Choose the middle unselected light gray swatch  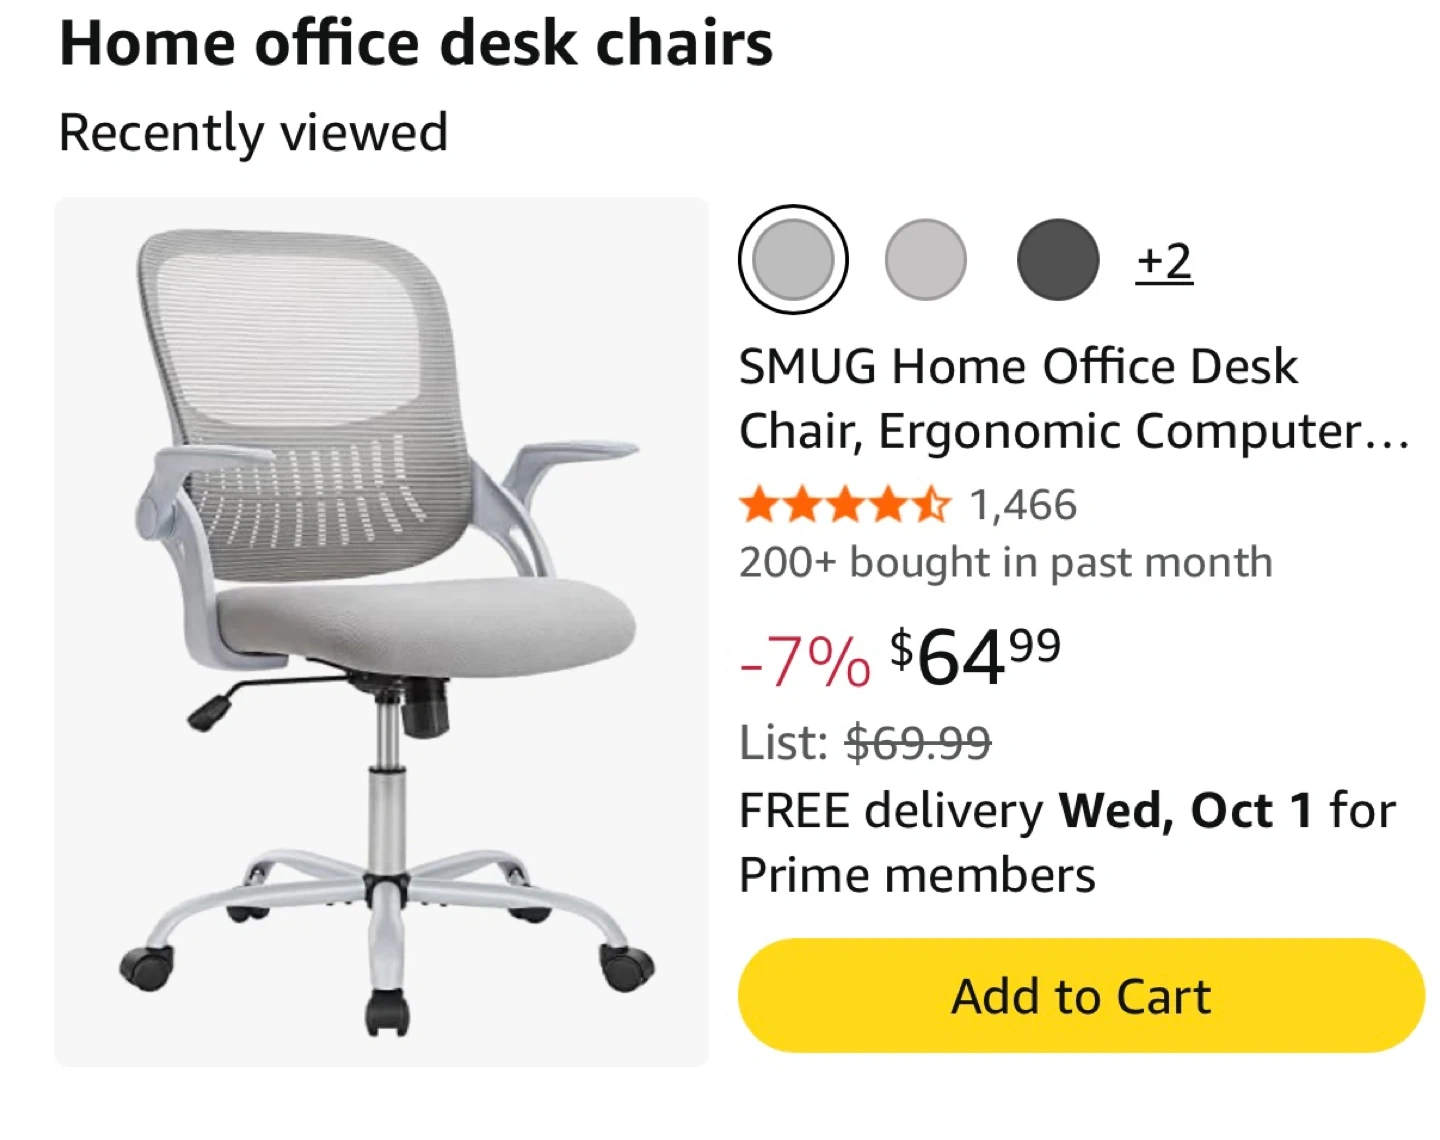926,259
